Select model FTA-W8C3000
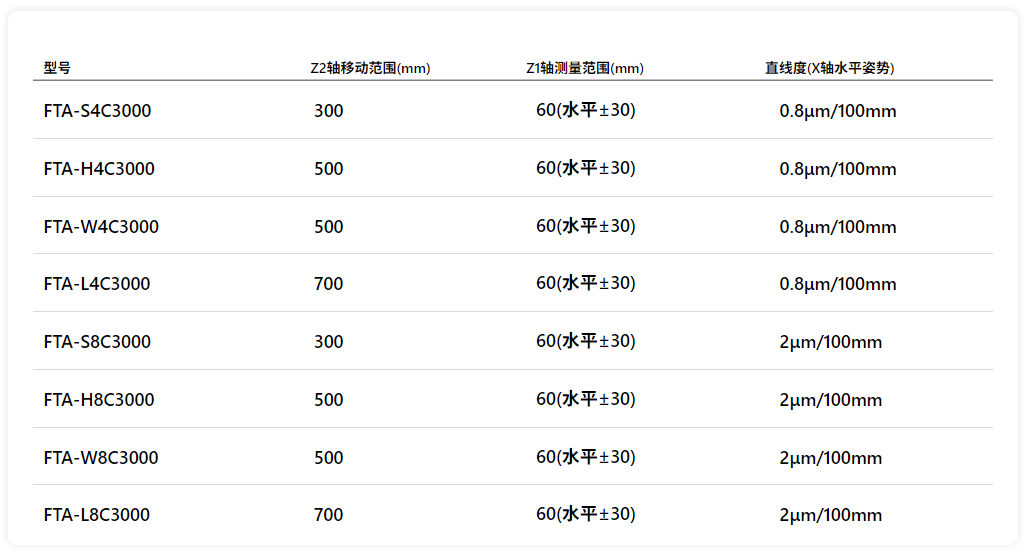Image resolution: width=1029 pixels, height=559 pixels. [x=101, y=458]
